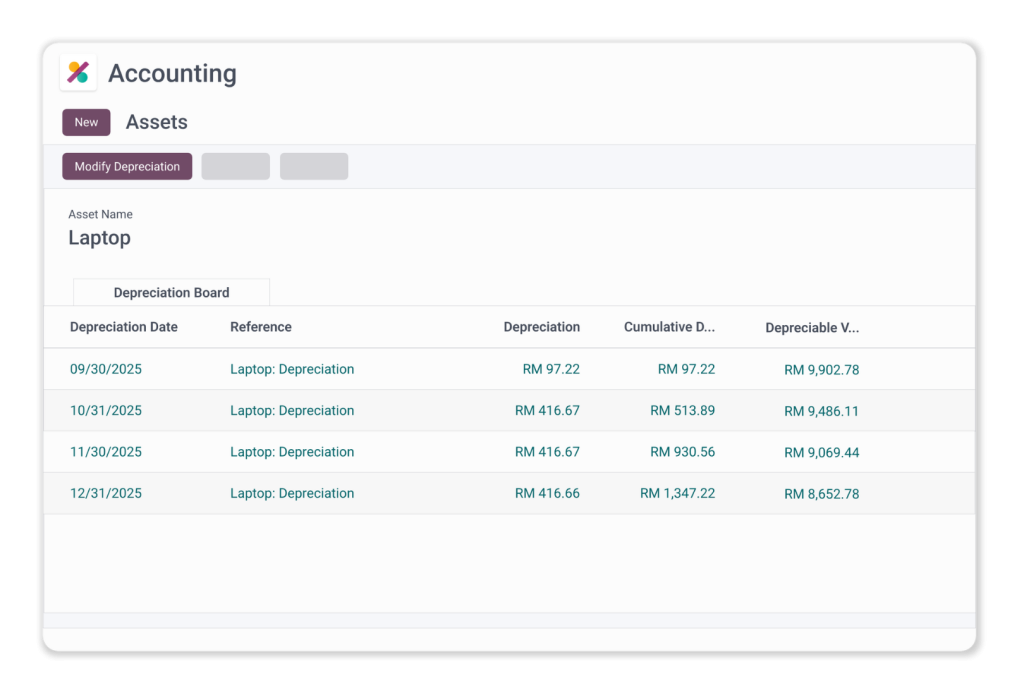Open the 10/31/2025 depreciation date
The width and height of the screenshot is (1024, 683).
106,411
